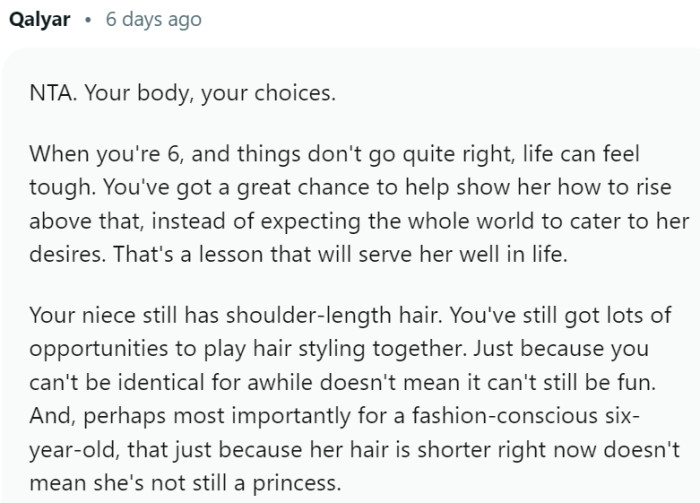Click the word "princess" ending the comment
Screen dimensions: 700x503
point(302,476)
